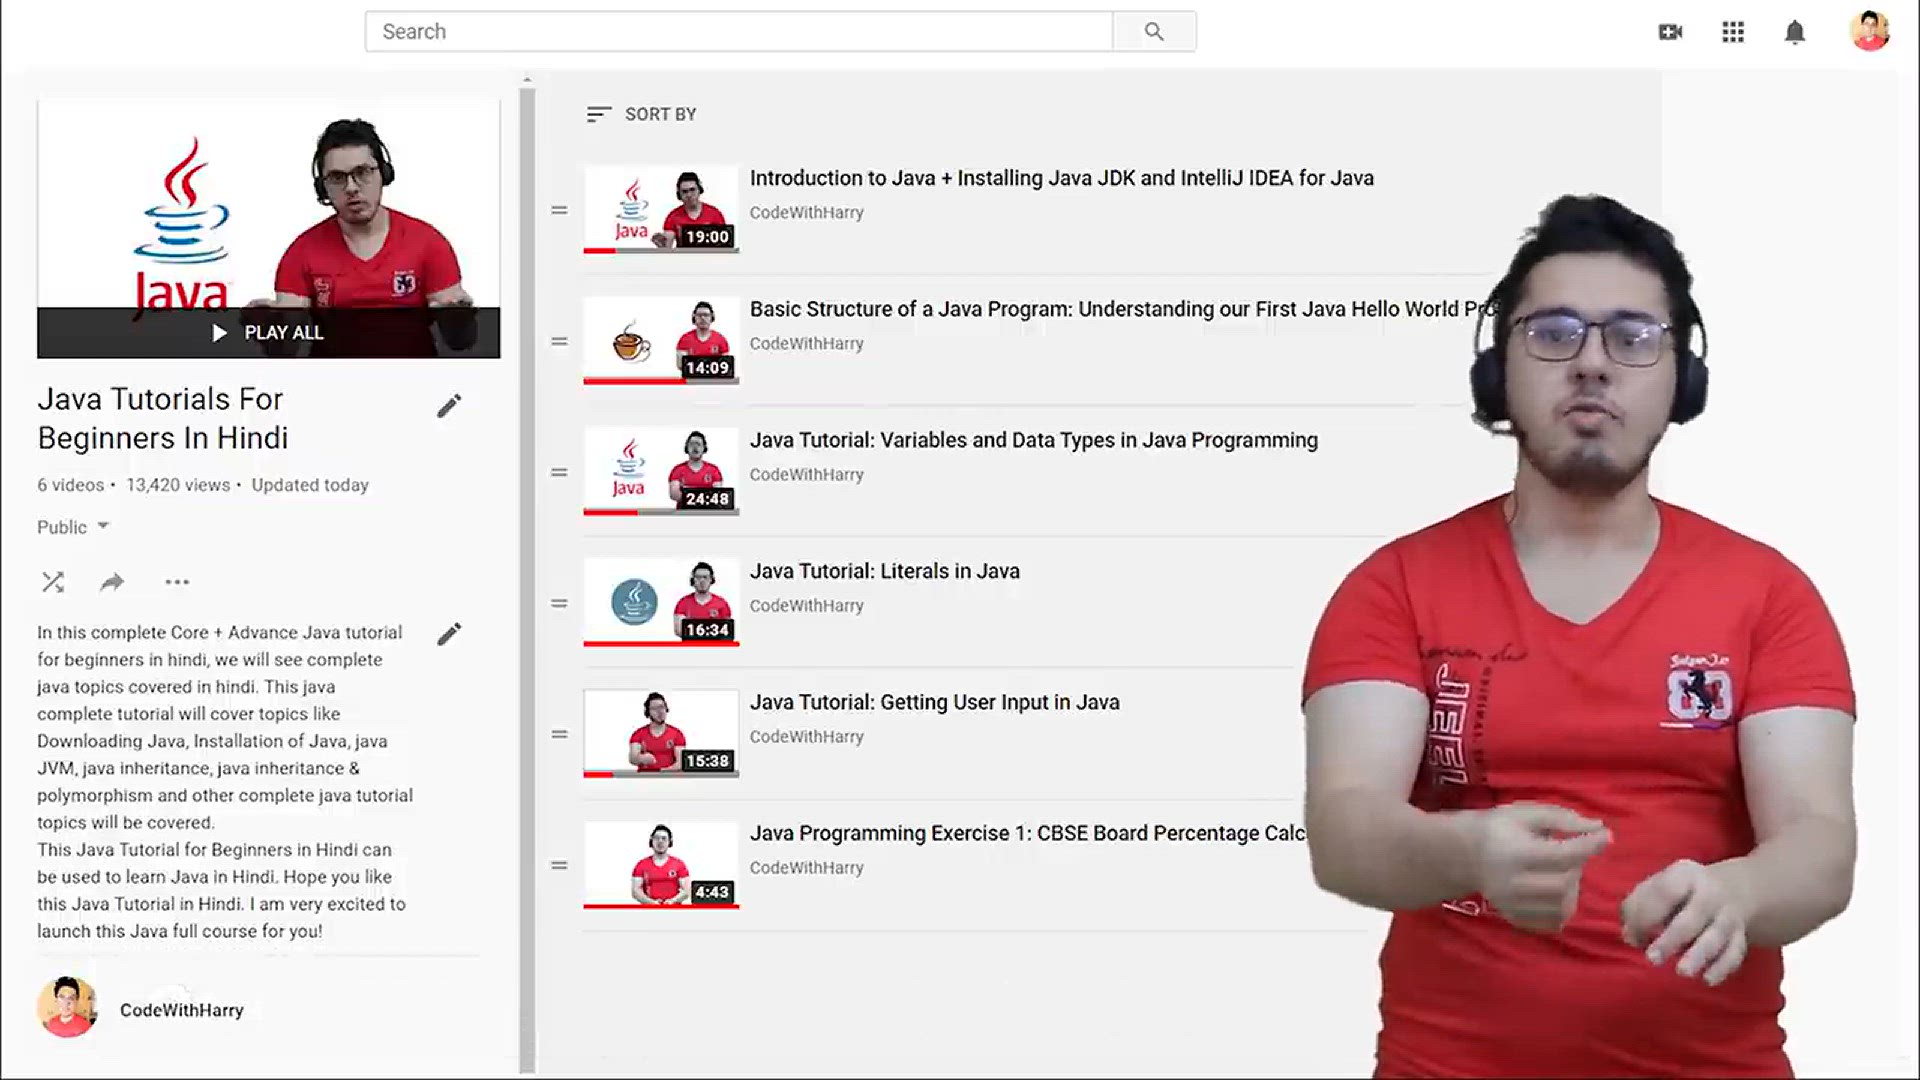Open Getting User Input in Java title
This screenshot has width=1920, height=1080.
935,702
